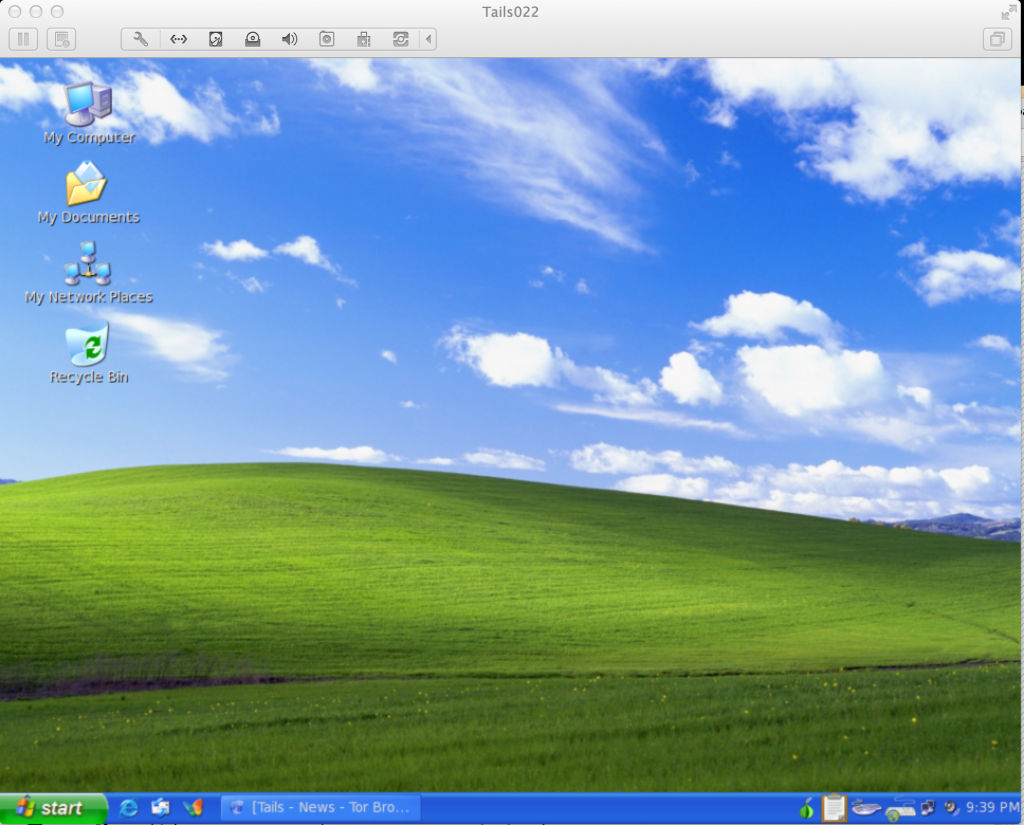
Task: Click the CD/DVD drive icon
Action: tap(252, 39)
